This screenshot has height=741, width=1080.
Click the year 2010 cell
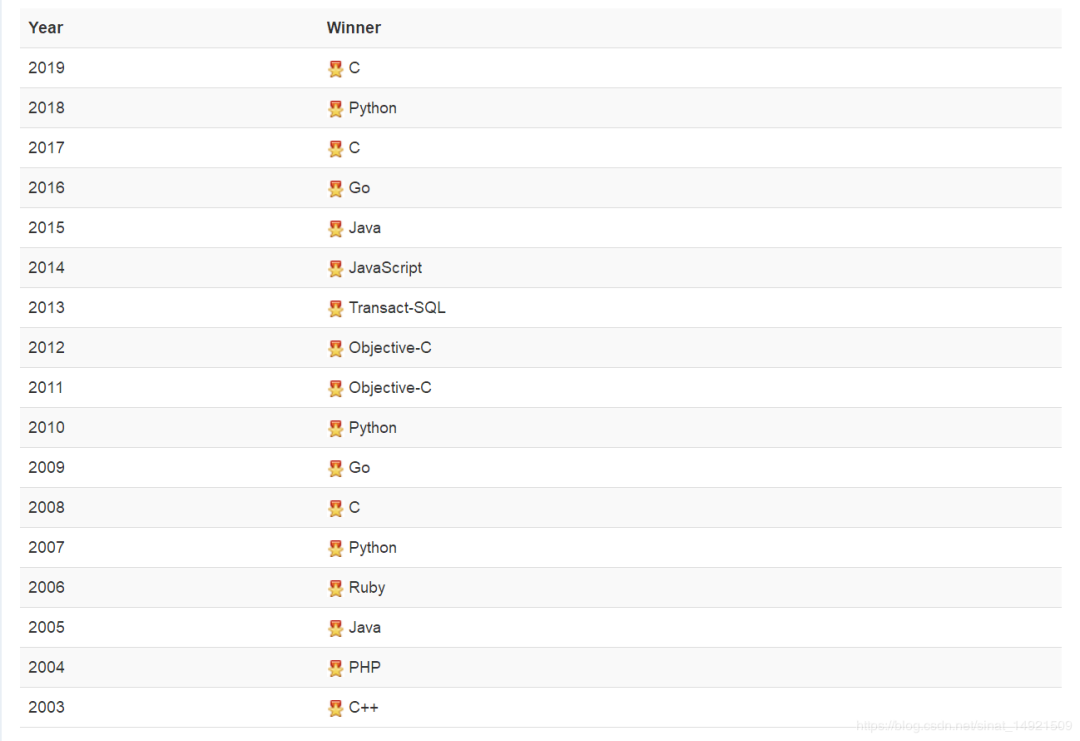tap(46, 428)
